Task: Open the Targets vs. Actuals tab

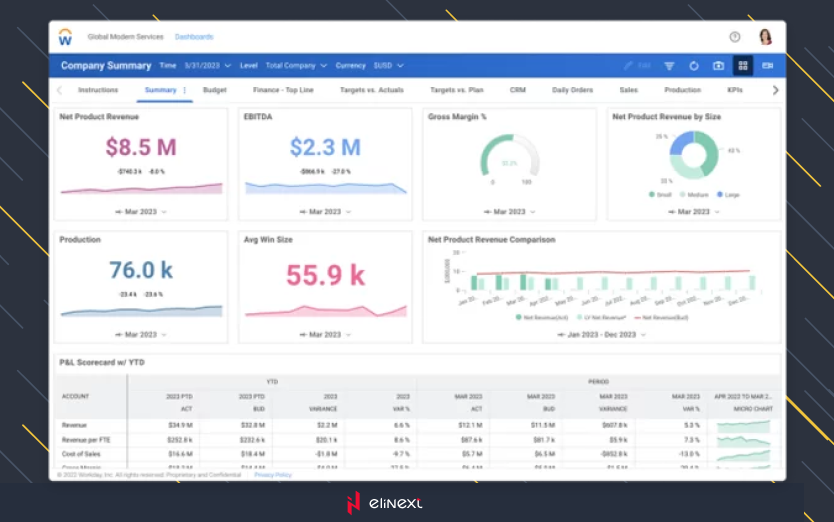Action: (x=371, y=90)
